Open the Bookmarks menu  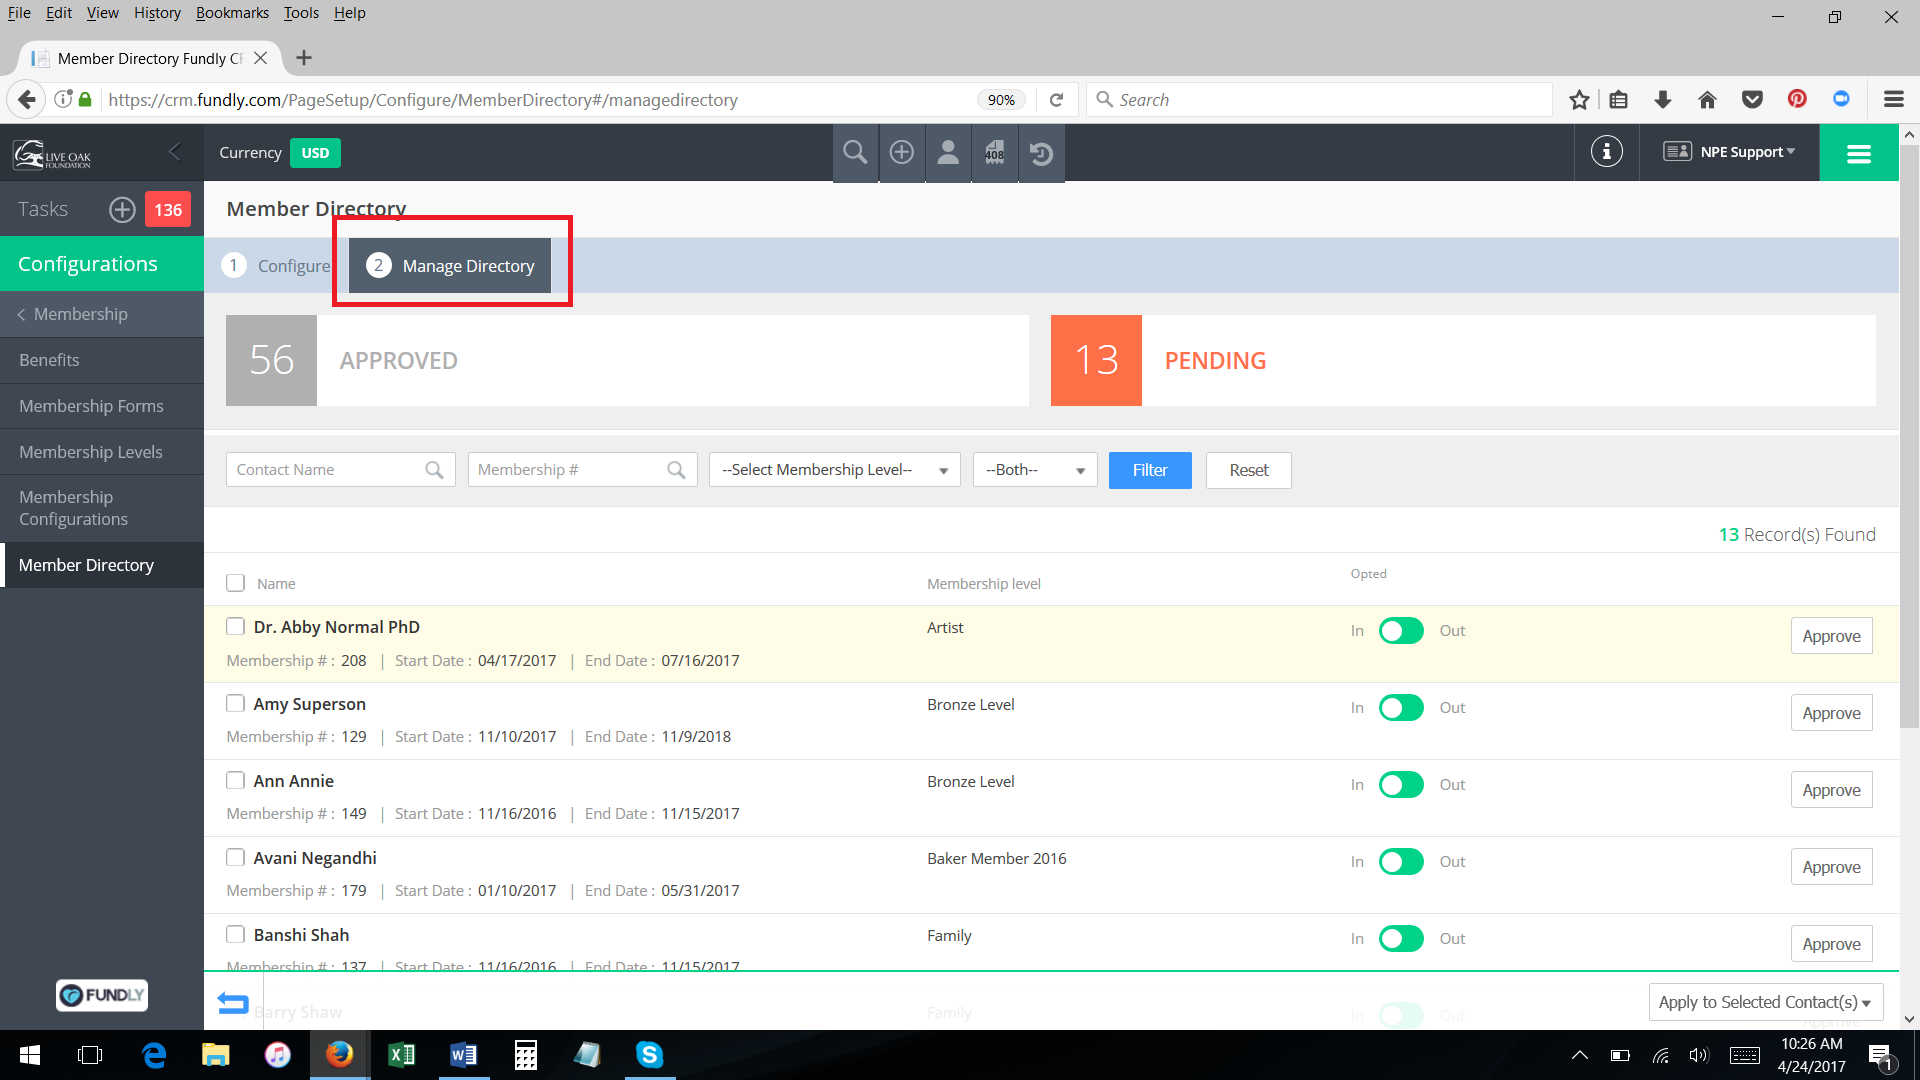pyautogui.click(x=232, y=13)
